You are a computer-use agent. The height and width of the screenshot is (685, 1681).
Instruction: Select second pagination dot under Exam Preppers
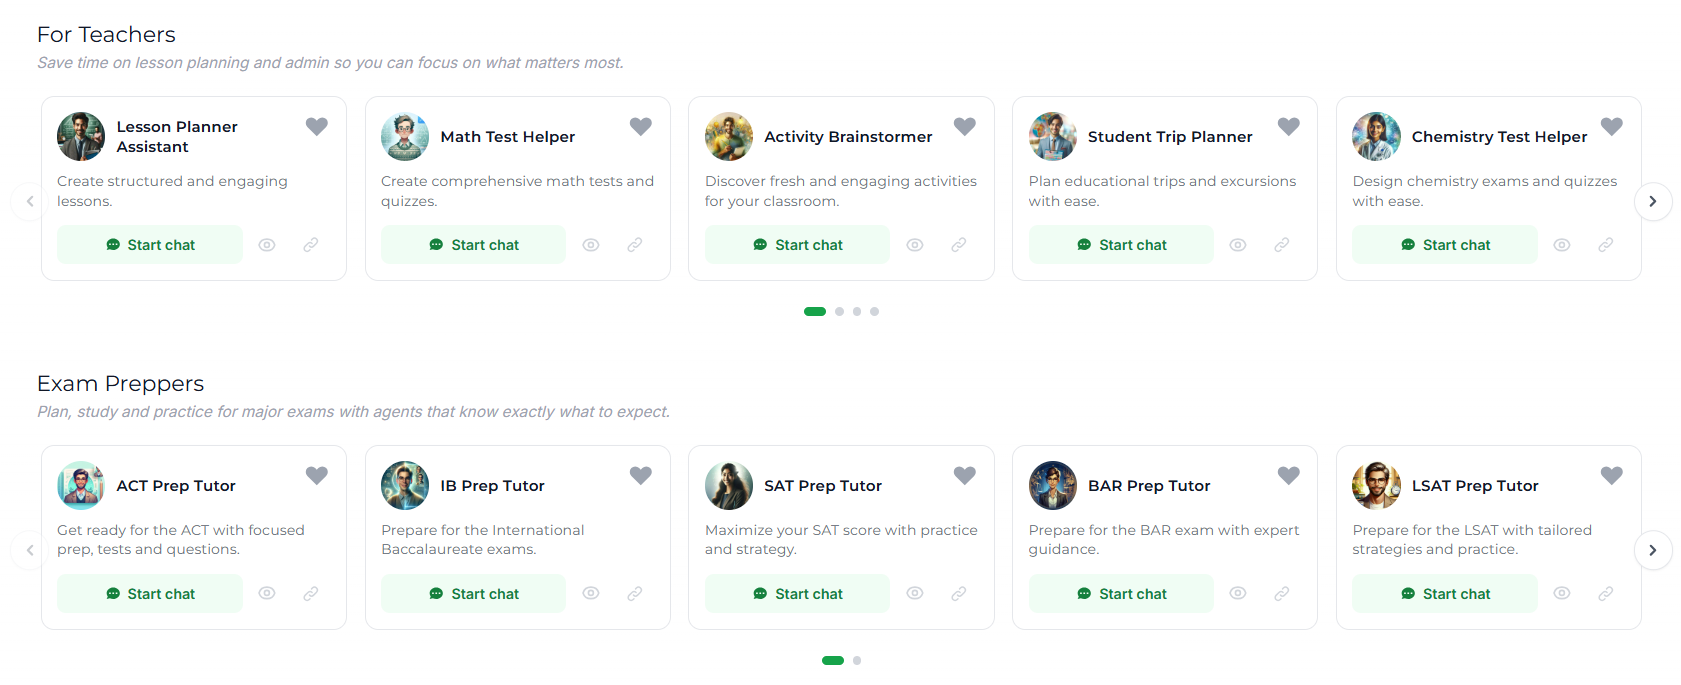click(x=857, y=661)
